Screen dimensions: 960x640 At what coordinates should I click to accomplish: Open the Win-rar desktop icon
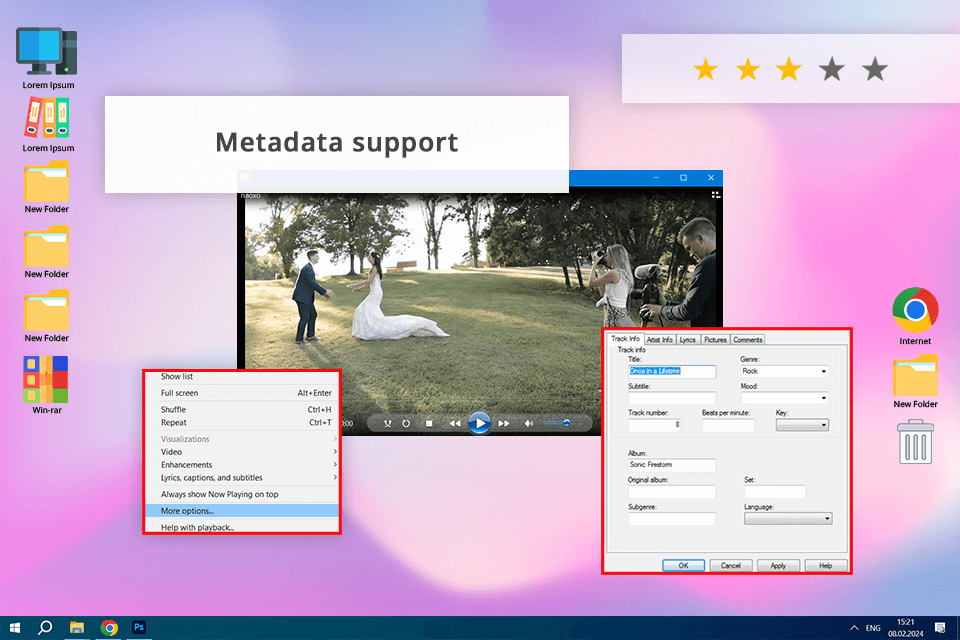(x=47, y=379)
